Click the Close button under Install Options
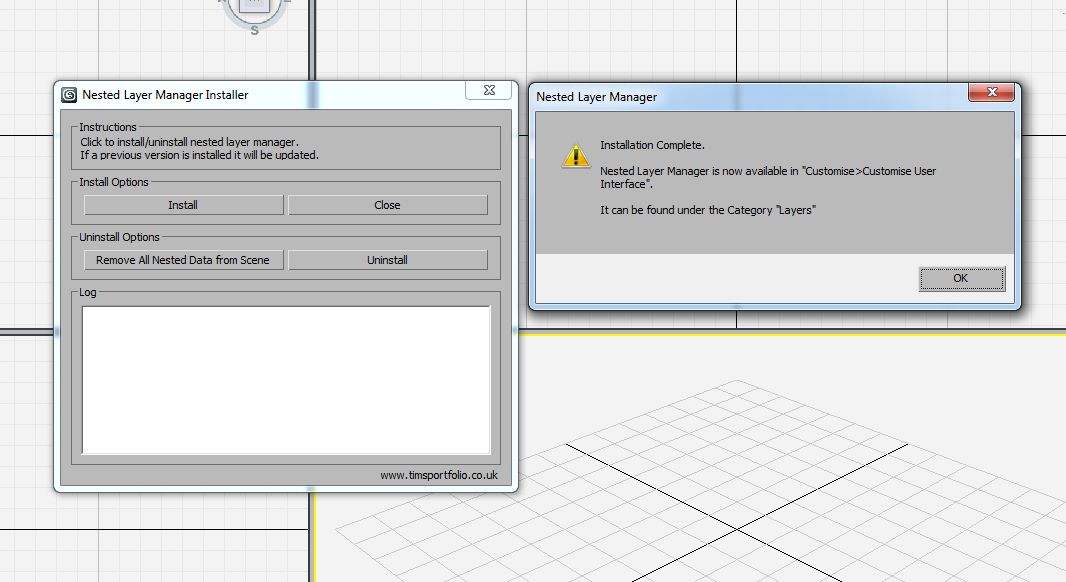The width and height of the screenshot is (1066, 582). click(x=387, y=204)
